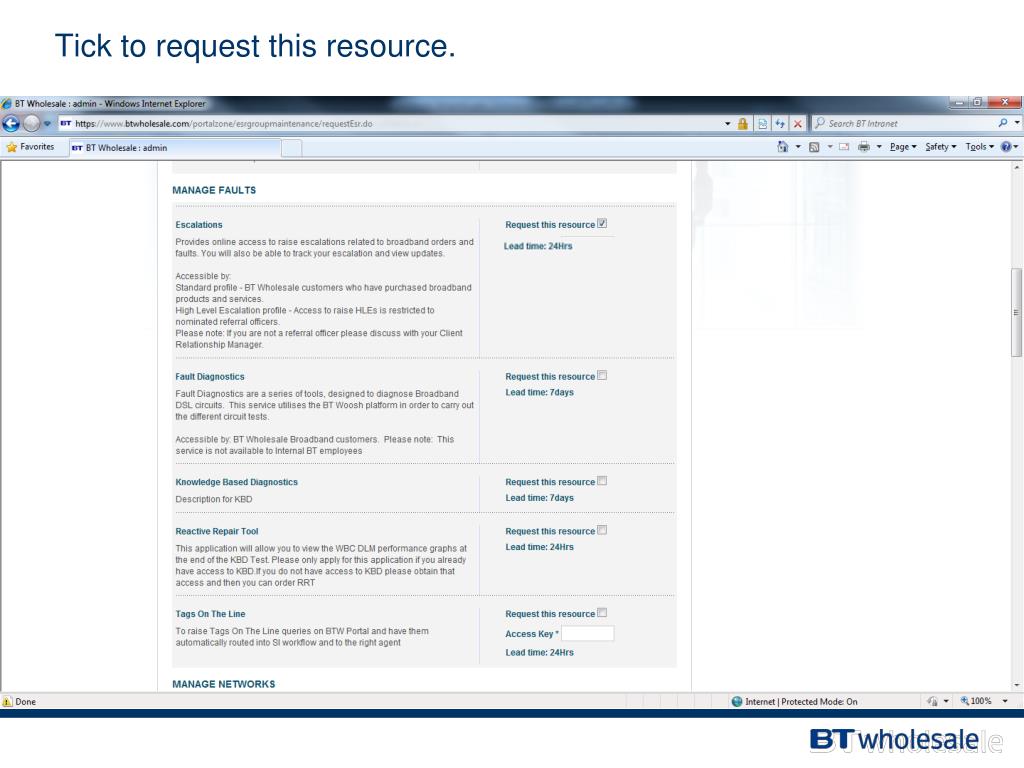The width and height of the screenshot is (1024, 768).
Task: Click the Access Key input field
Action: pos(588,633)
